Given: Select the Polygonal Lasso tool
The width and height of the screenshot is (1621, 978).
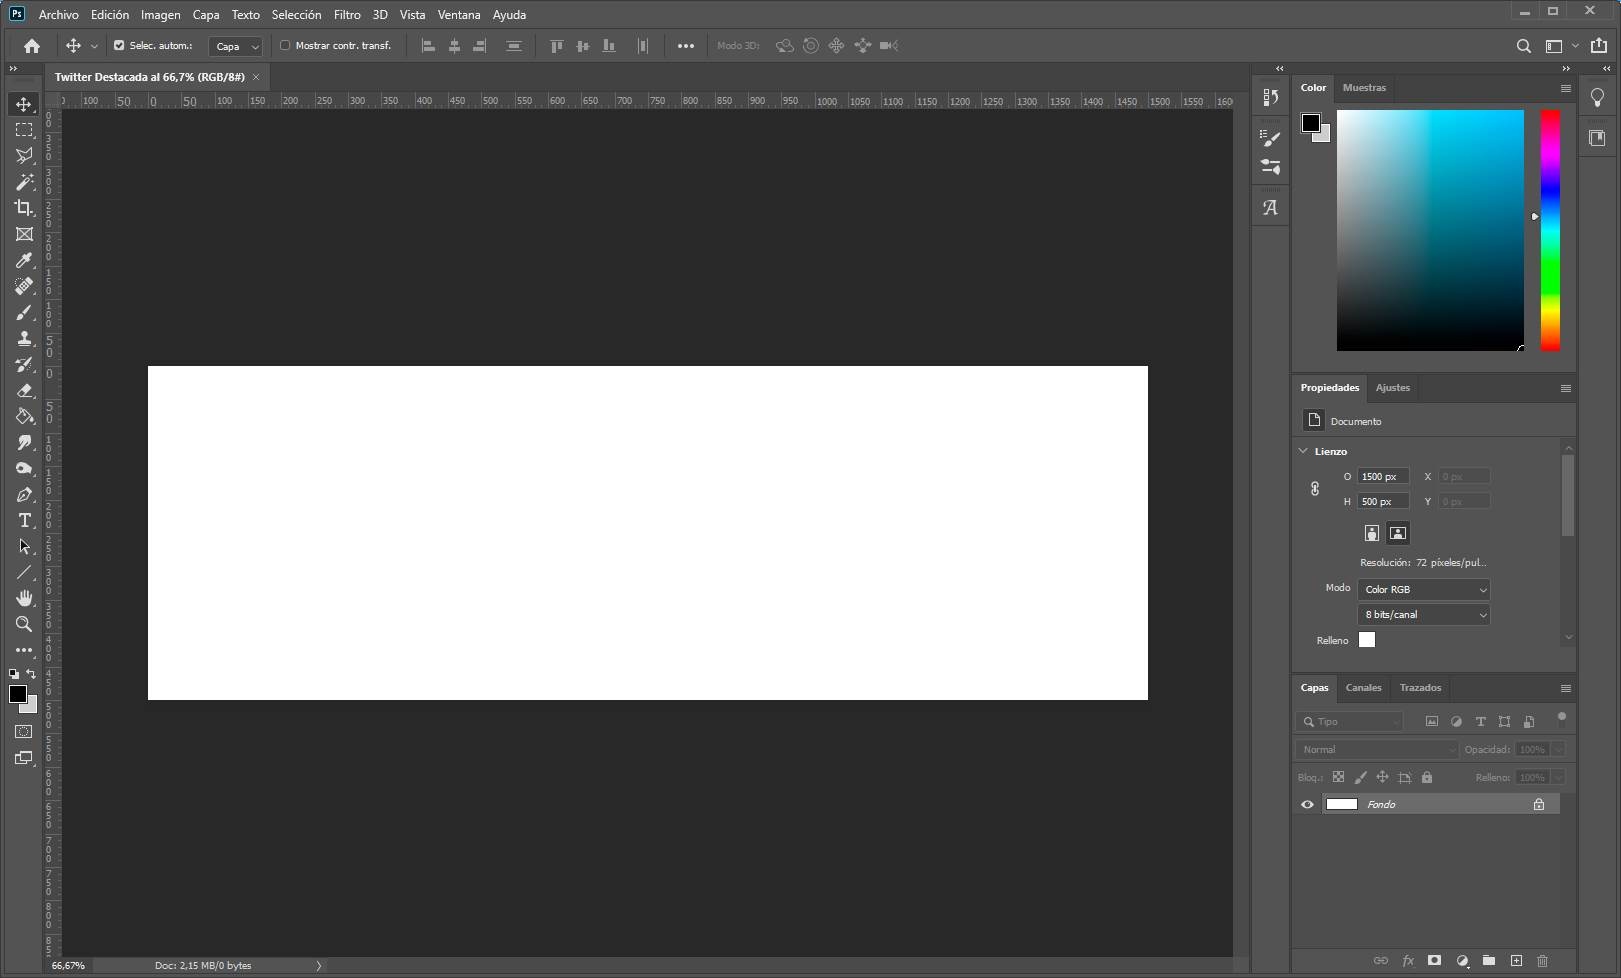Looking at the screenshot, I should (x=24, y=156).
